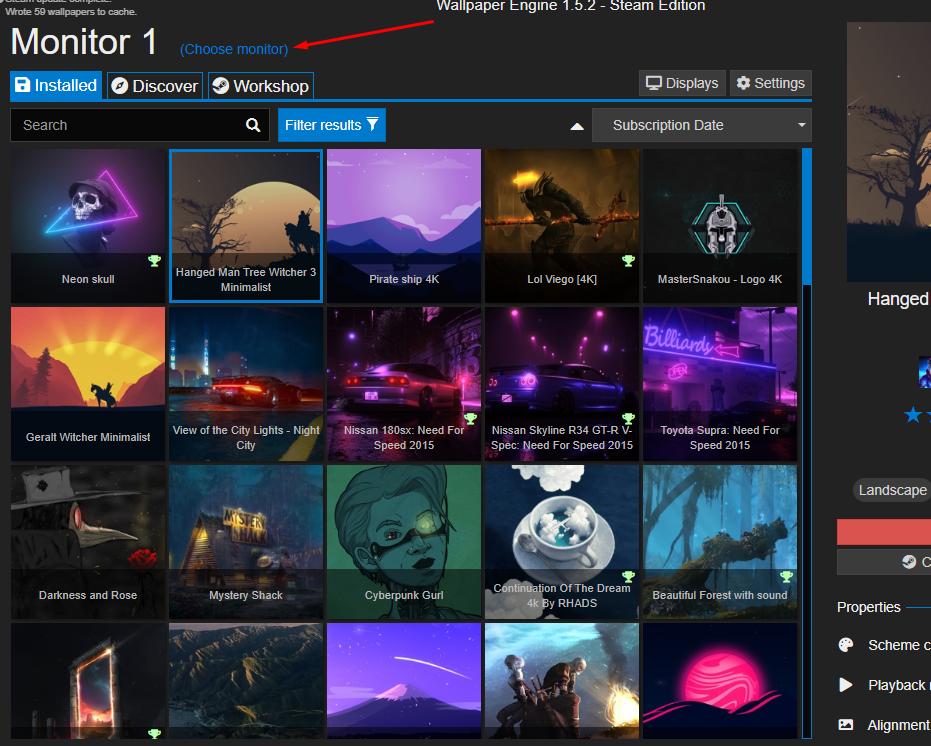
Task: Click the Monitor 1 heading
Action: [84, 42]
